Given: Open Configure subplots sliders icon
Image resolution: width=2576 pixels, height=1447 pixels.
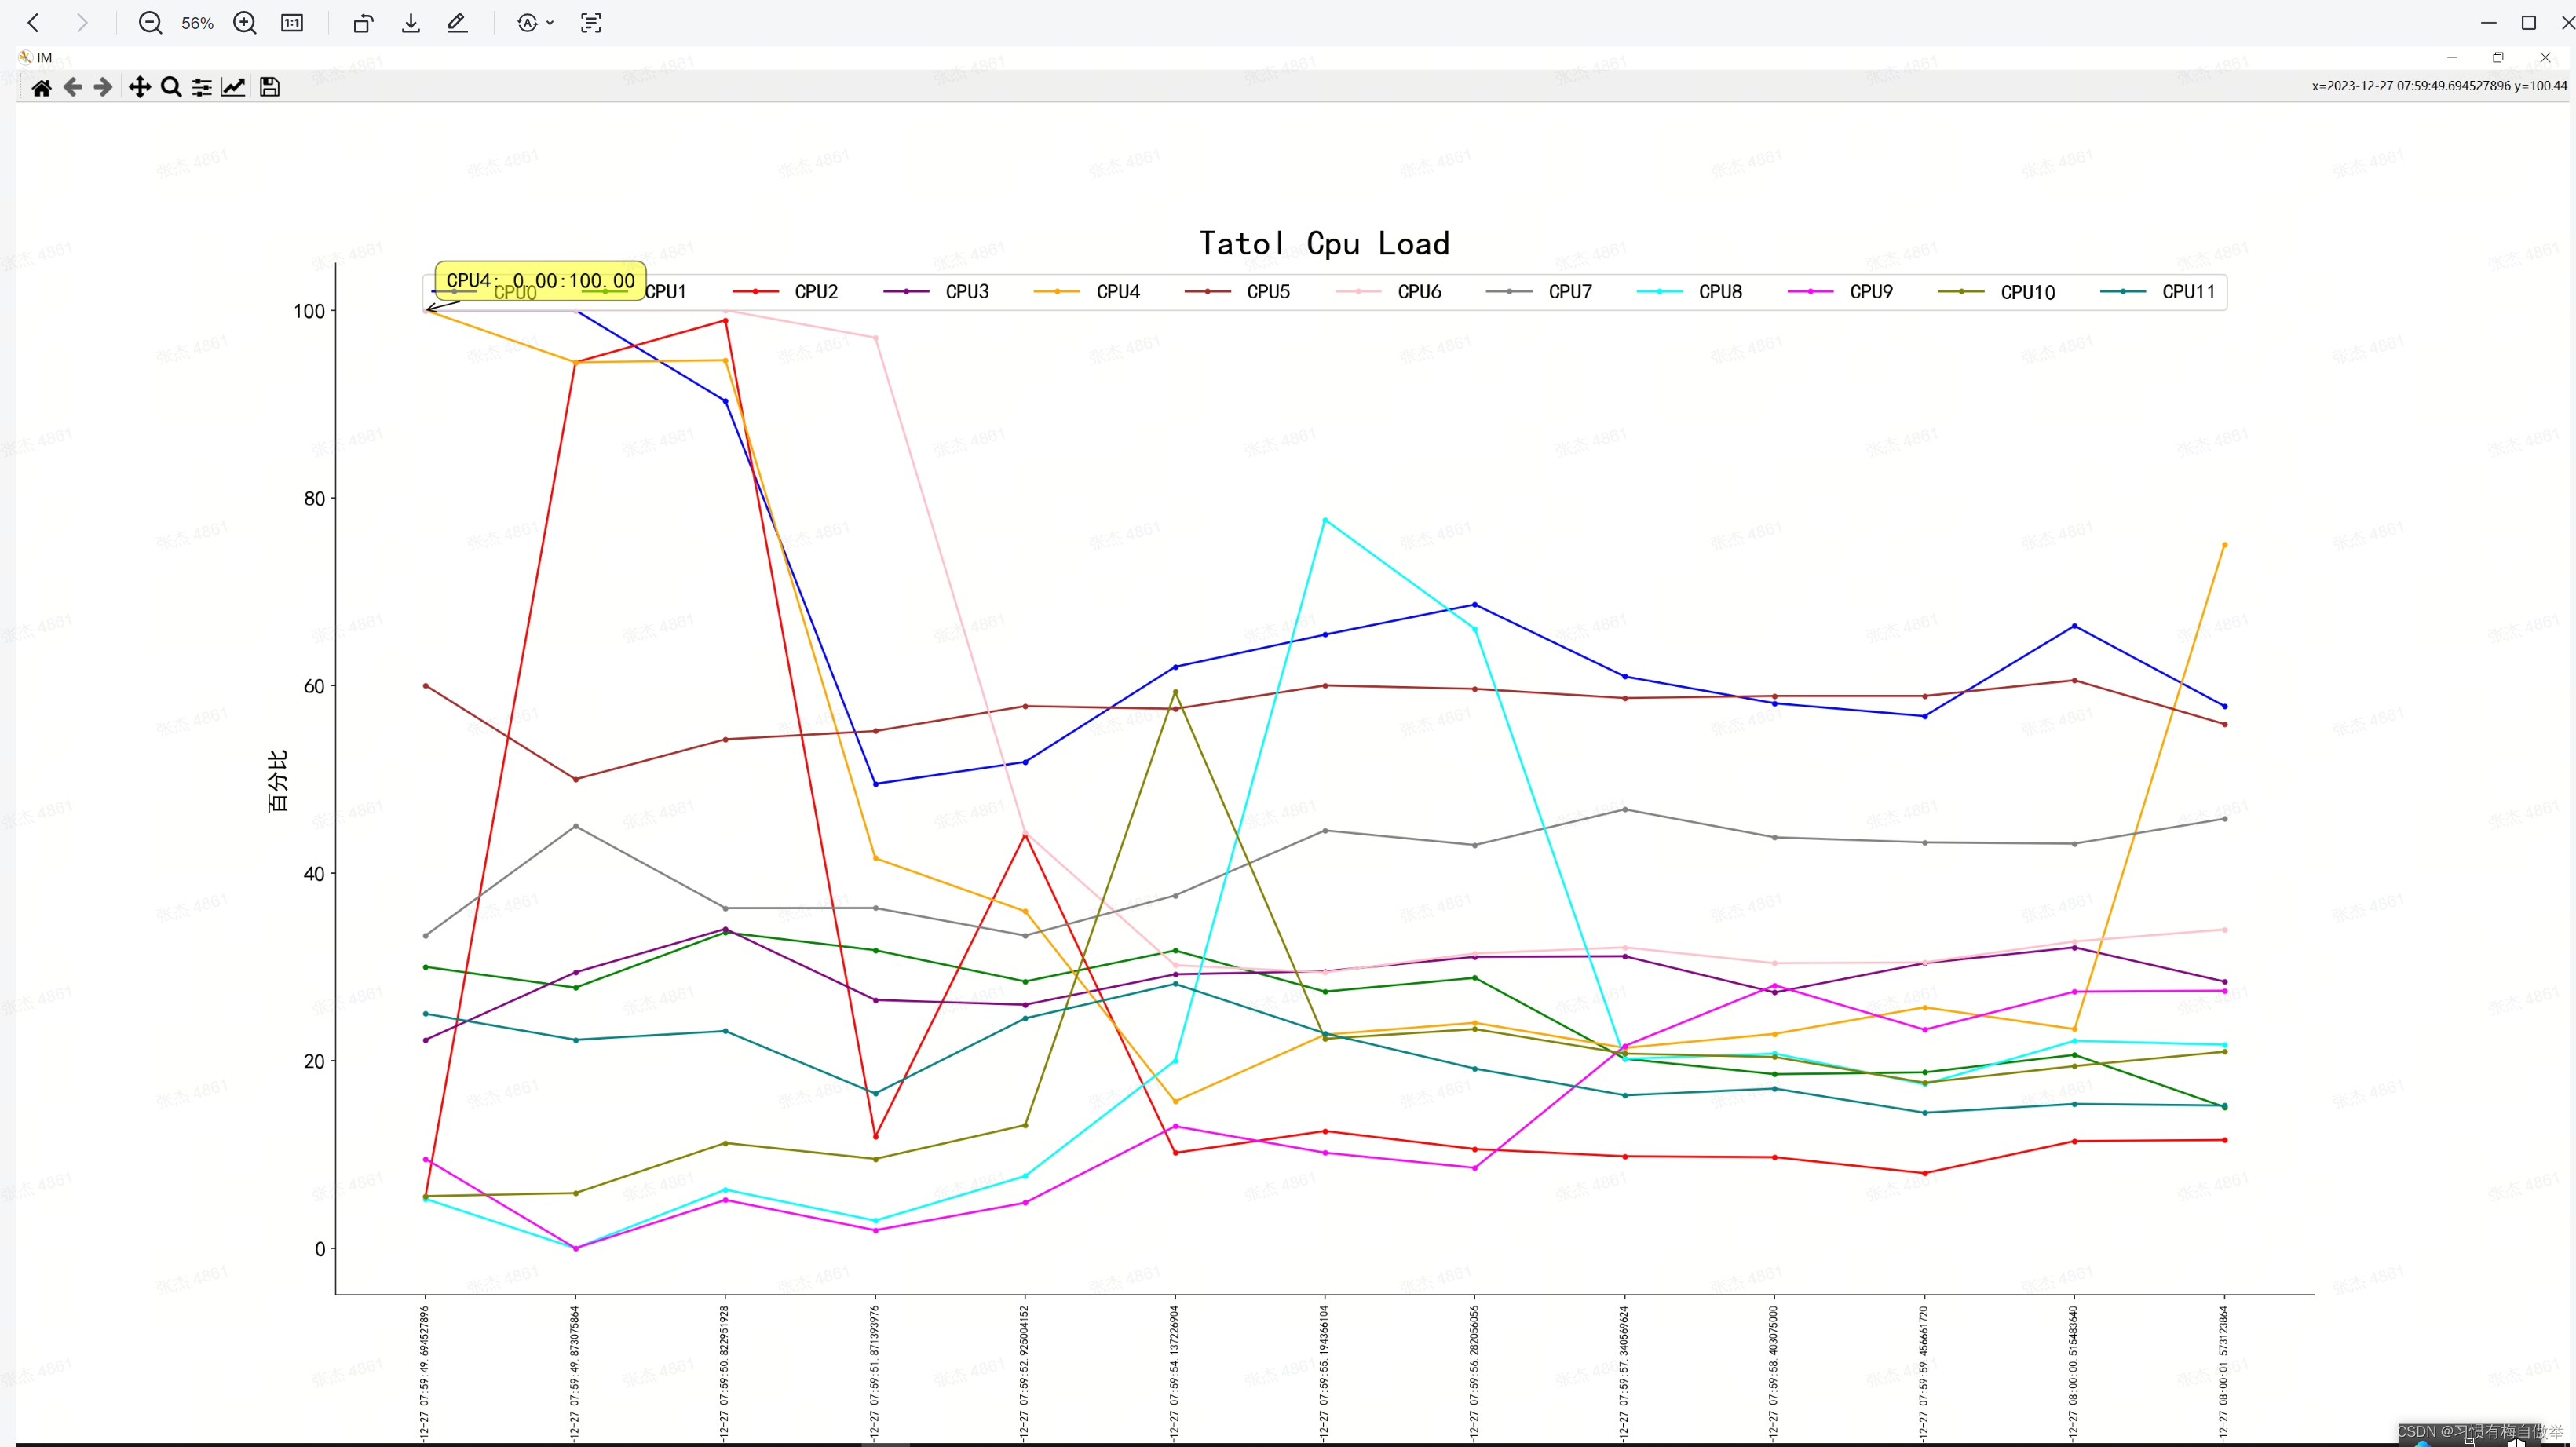Looking at the screenshot, I should (202, 88).
